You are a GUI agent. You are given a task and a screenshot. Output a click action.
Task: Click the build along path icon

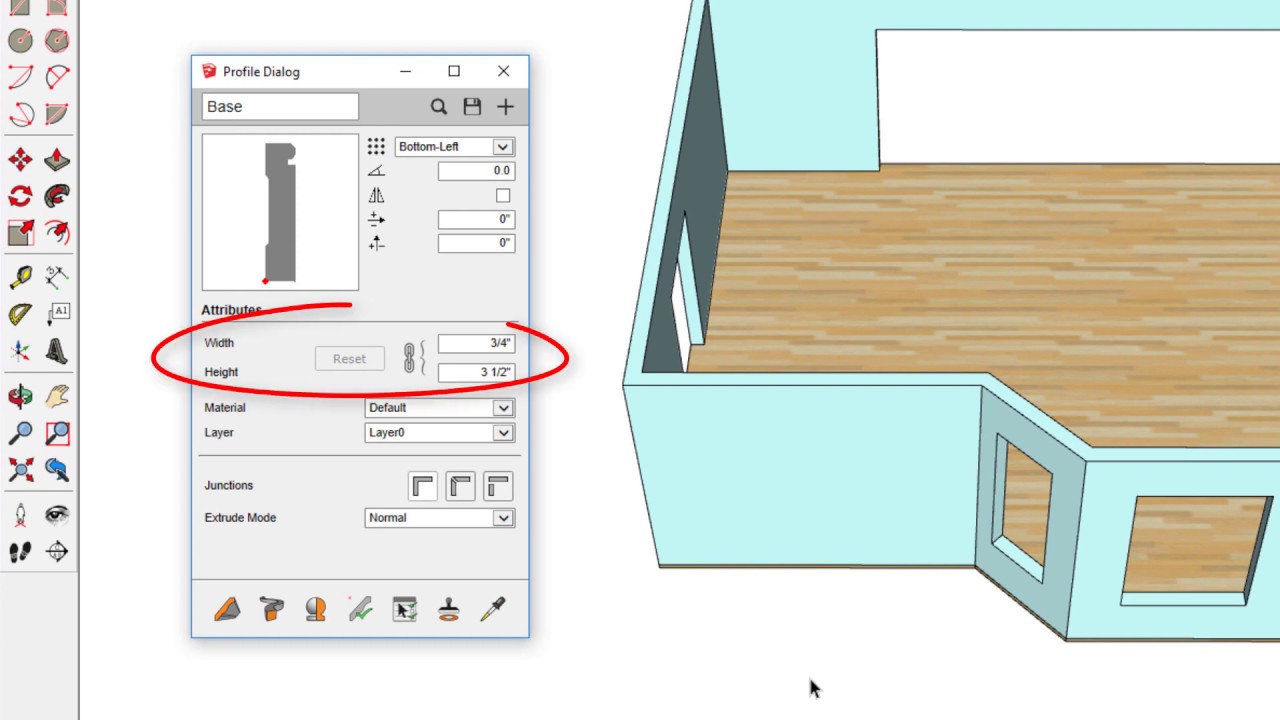click(271, 609)
